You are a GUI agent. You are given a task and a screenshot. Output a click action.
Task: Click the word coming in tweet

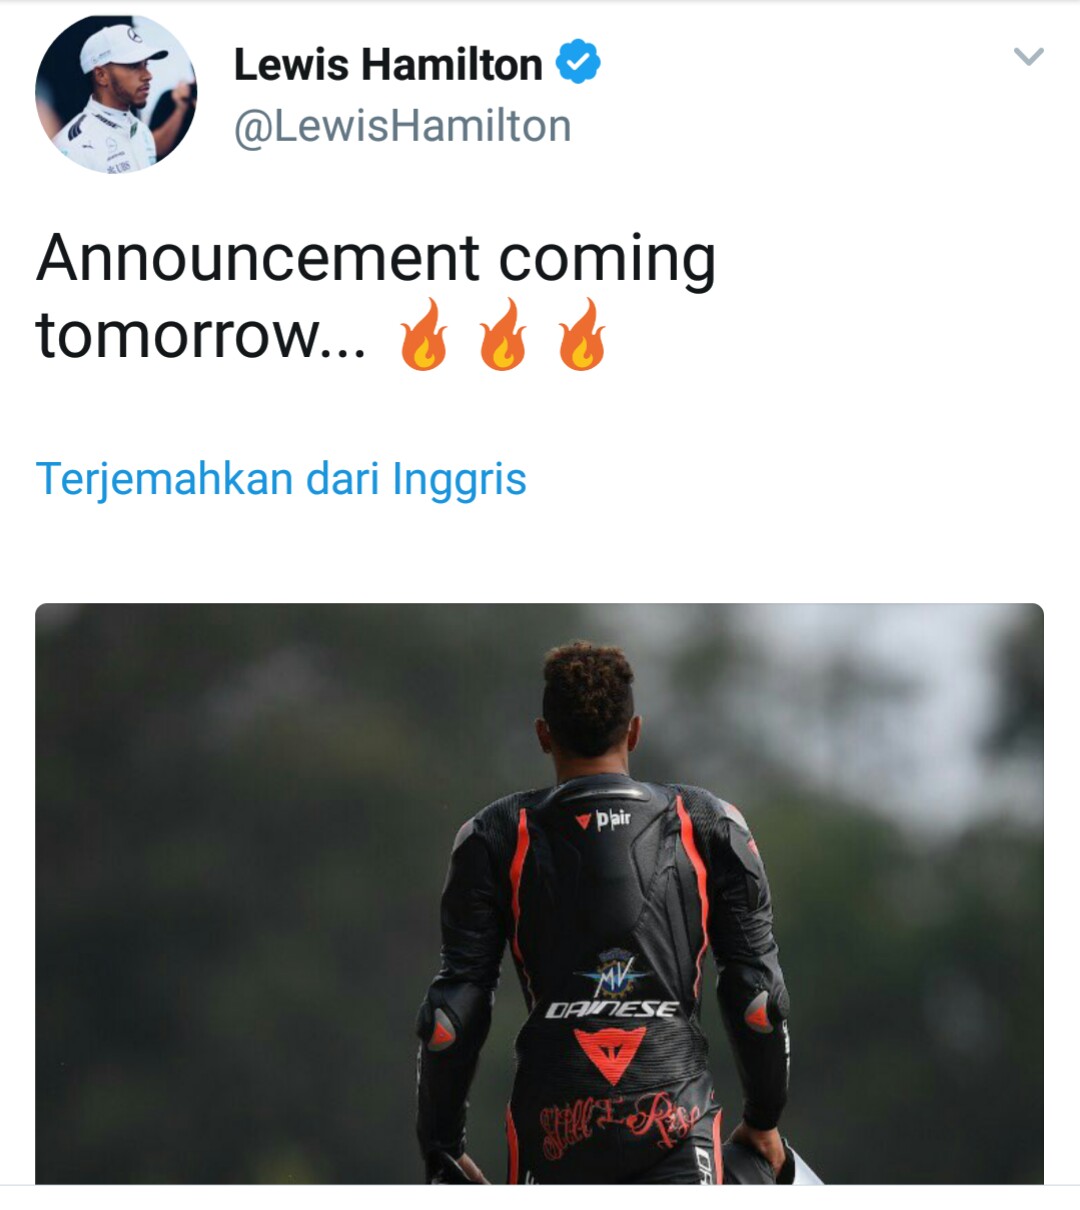607,260
